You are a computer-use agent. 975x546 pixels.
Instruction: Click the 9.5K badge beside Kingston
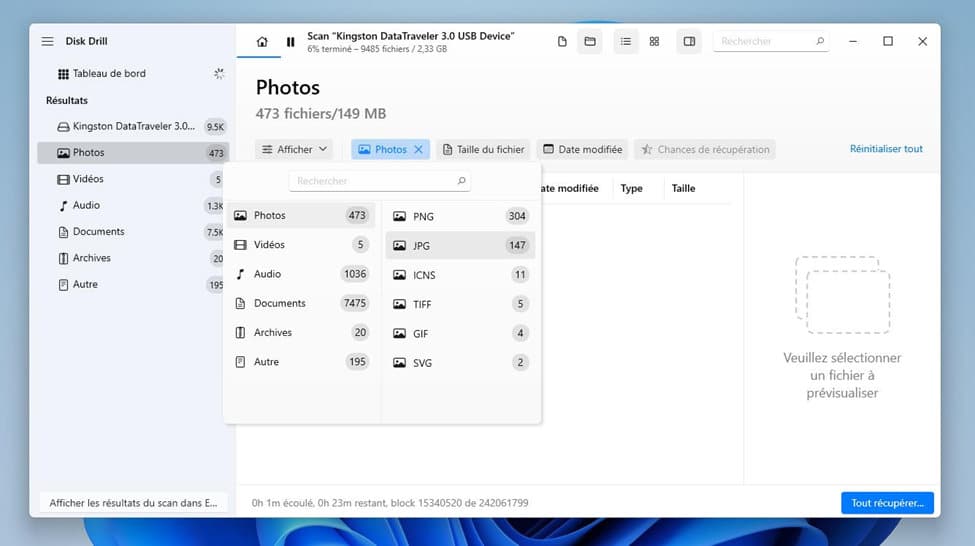tap(215, 127)
